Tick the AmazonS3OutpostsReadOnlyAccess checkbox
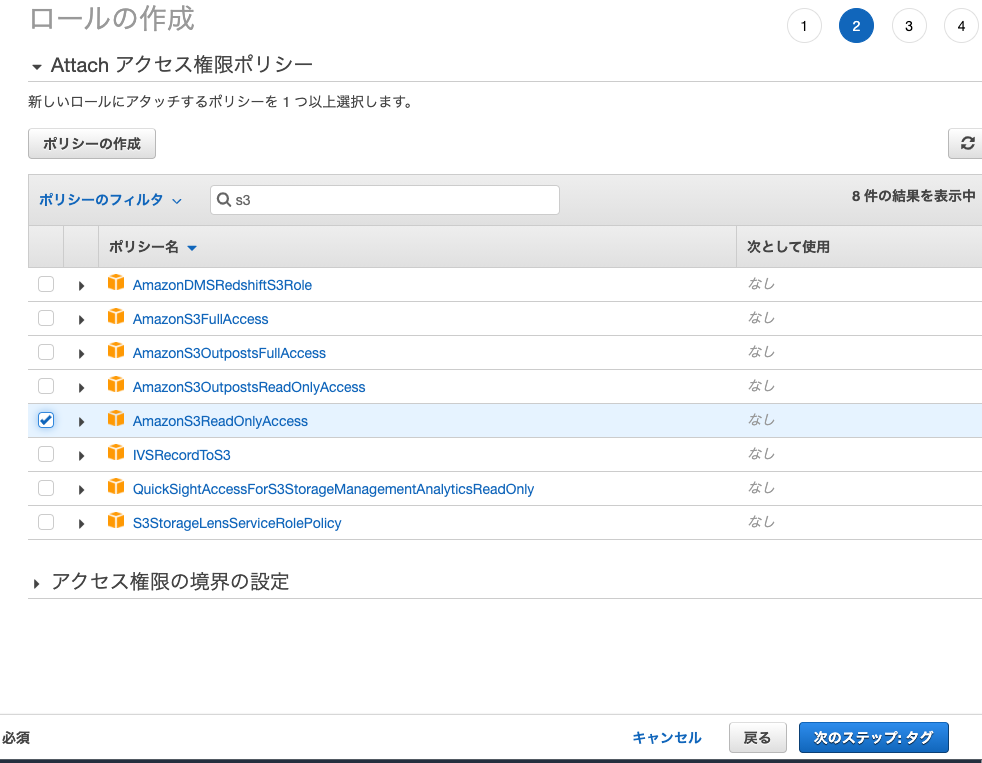The width and height of the screenshot is (982, 763). point(46,386)
